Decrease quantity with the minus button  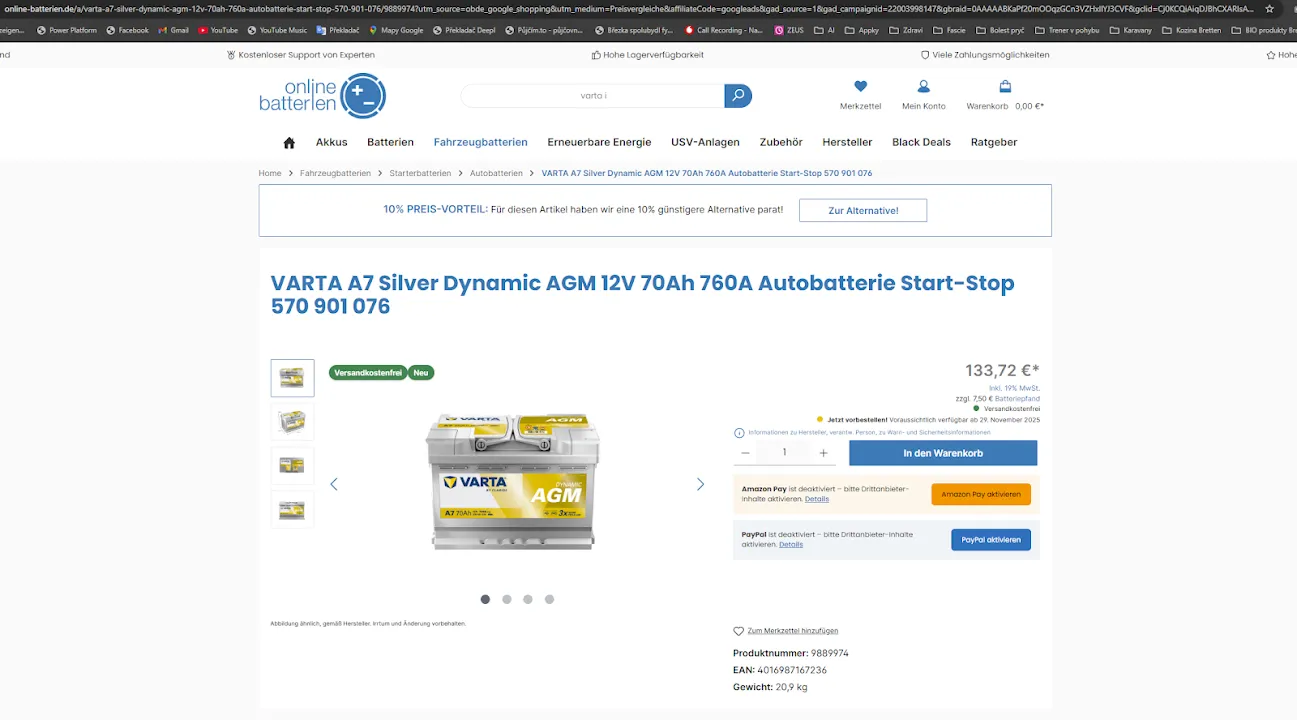click(745, 453)
